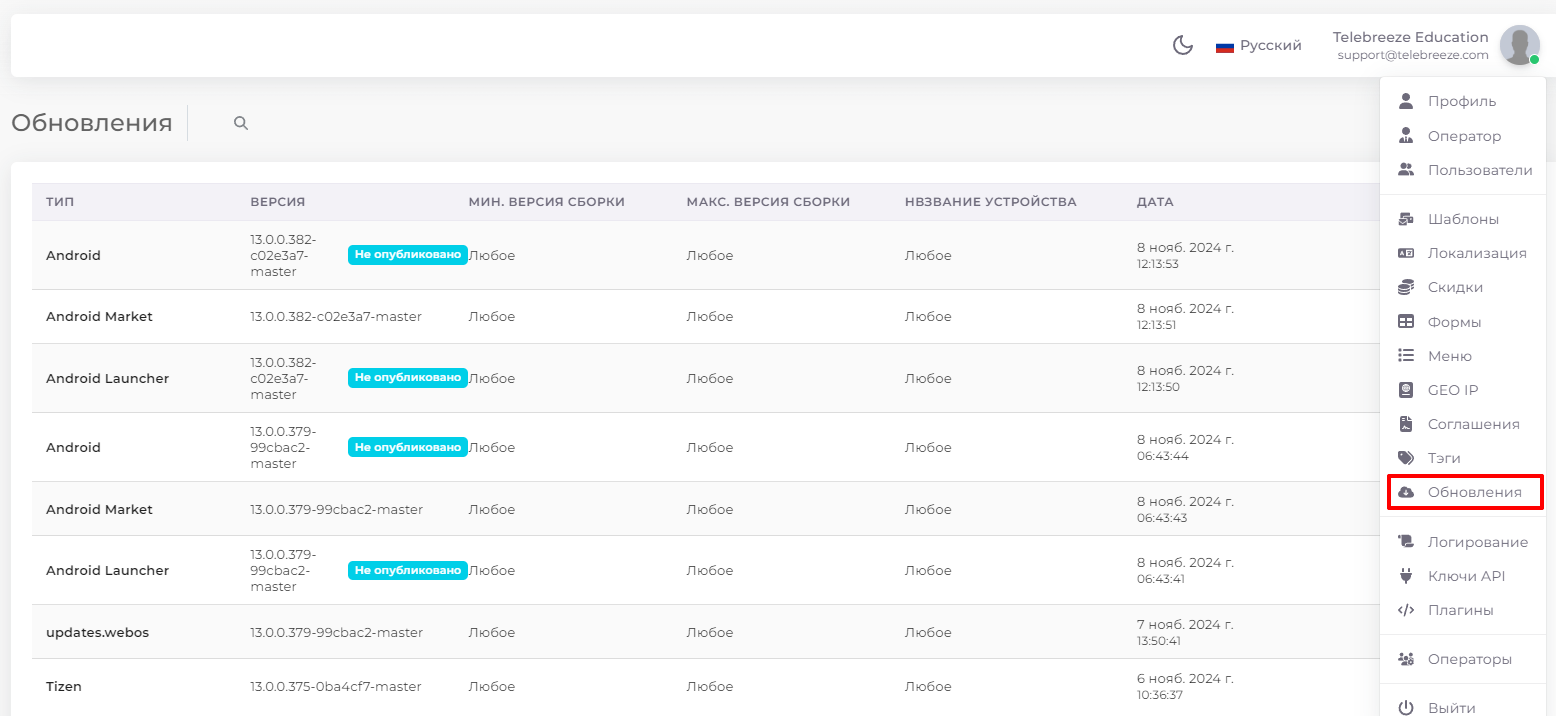Image resolution: width=1556 pixels, height=716 pixels.
Task: Click Не опубликовано badge in 06:43:41 Launcher row
Action: click(407, 570)
